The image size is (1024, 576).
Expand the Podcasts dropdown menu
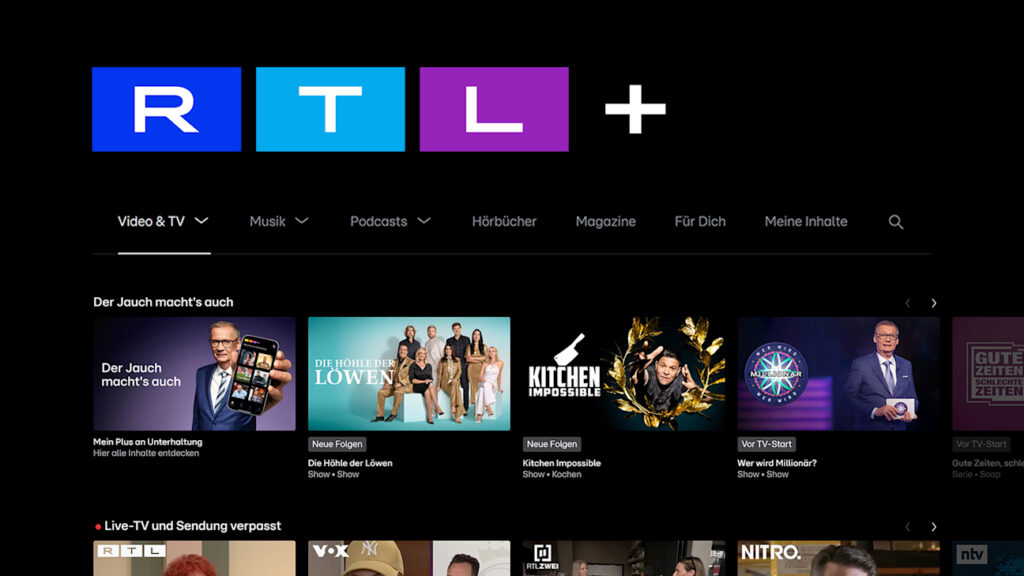390,221
